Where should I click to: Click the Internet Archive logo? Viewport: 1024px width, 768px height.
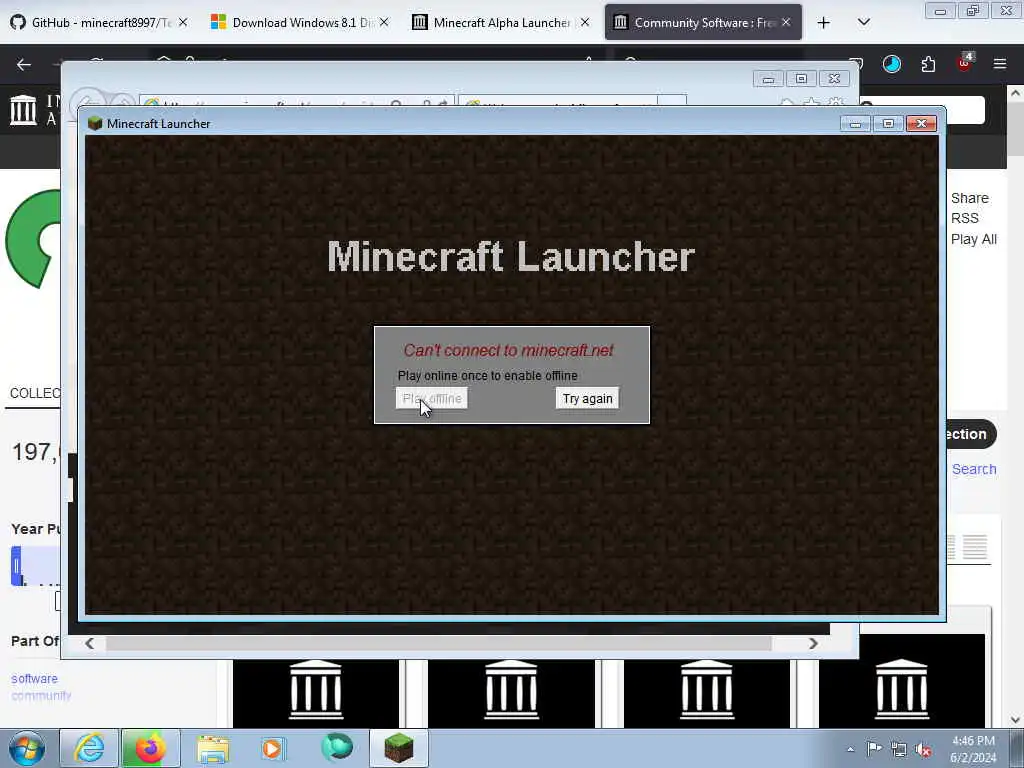[x=24, y=110]
